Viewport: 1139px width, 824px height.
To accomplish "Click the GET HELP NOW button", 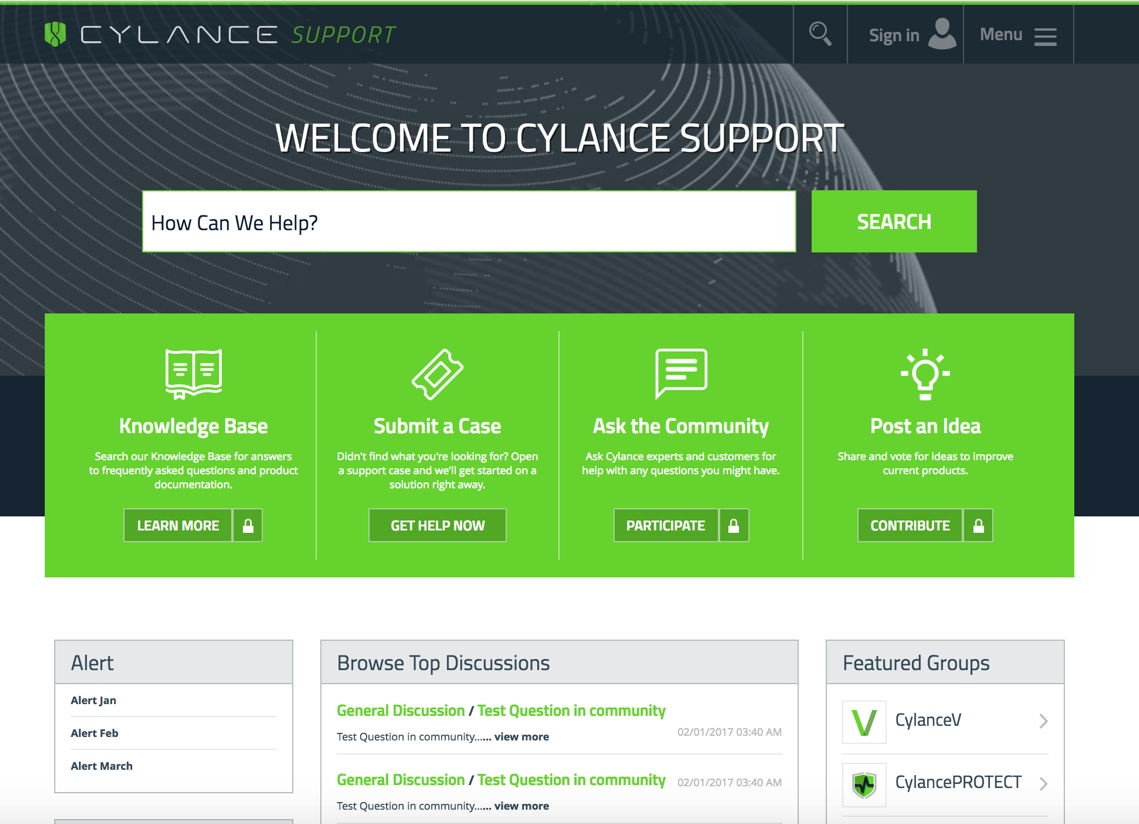I will click(x=437, y=525).
